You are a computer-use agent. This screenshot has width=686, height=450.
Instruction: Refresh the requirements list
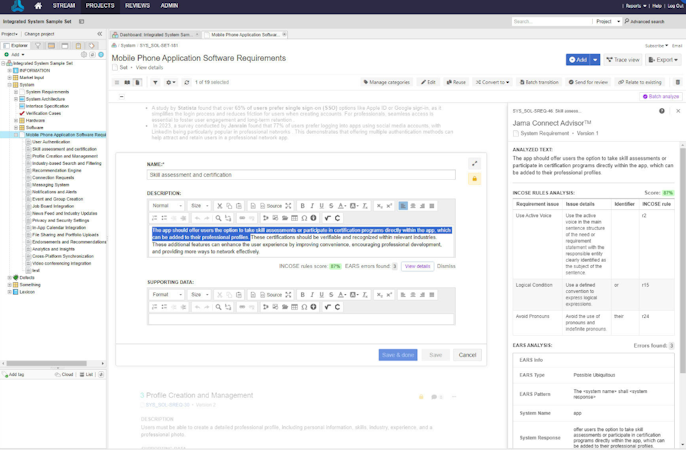tap(187, 82)
